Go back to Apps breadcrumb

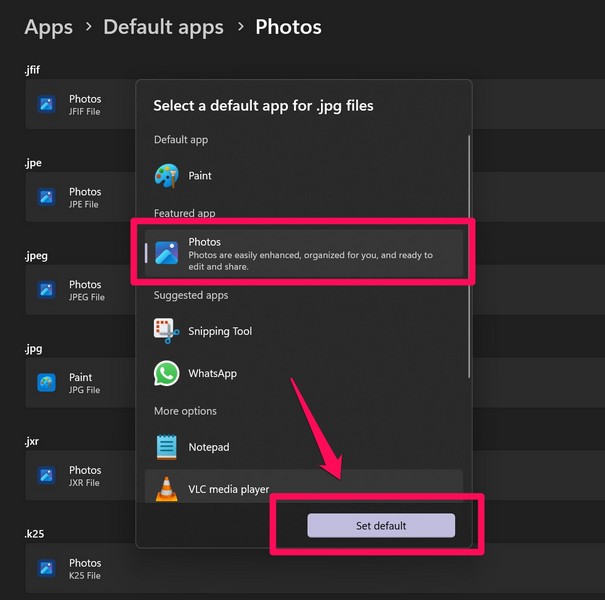[48, 27]
